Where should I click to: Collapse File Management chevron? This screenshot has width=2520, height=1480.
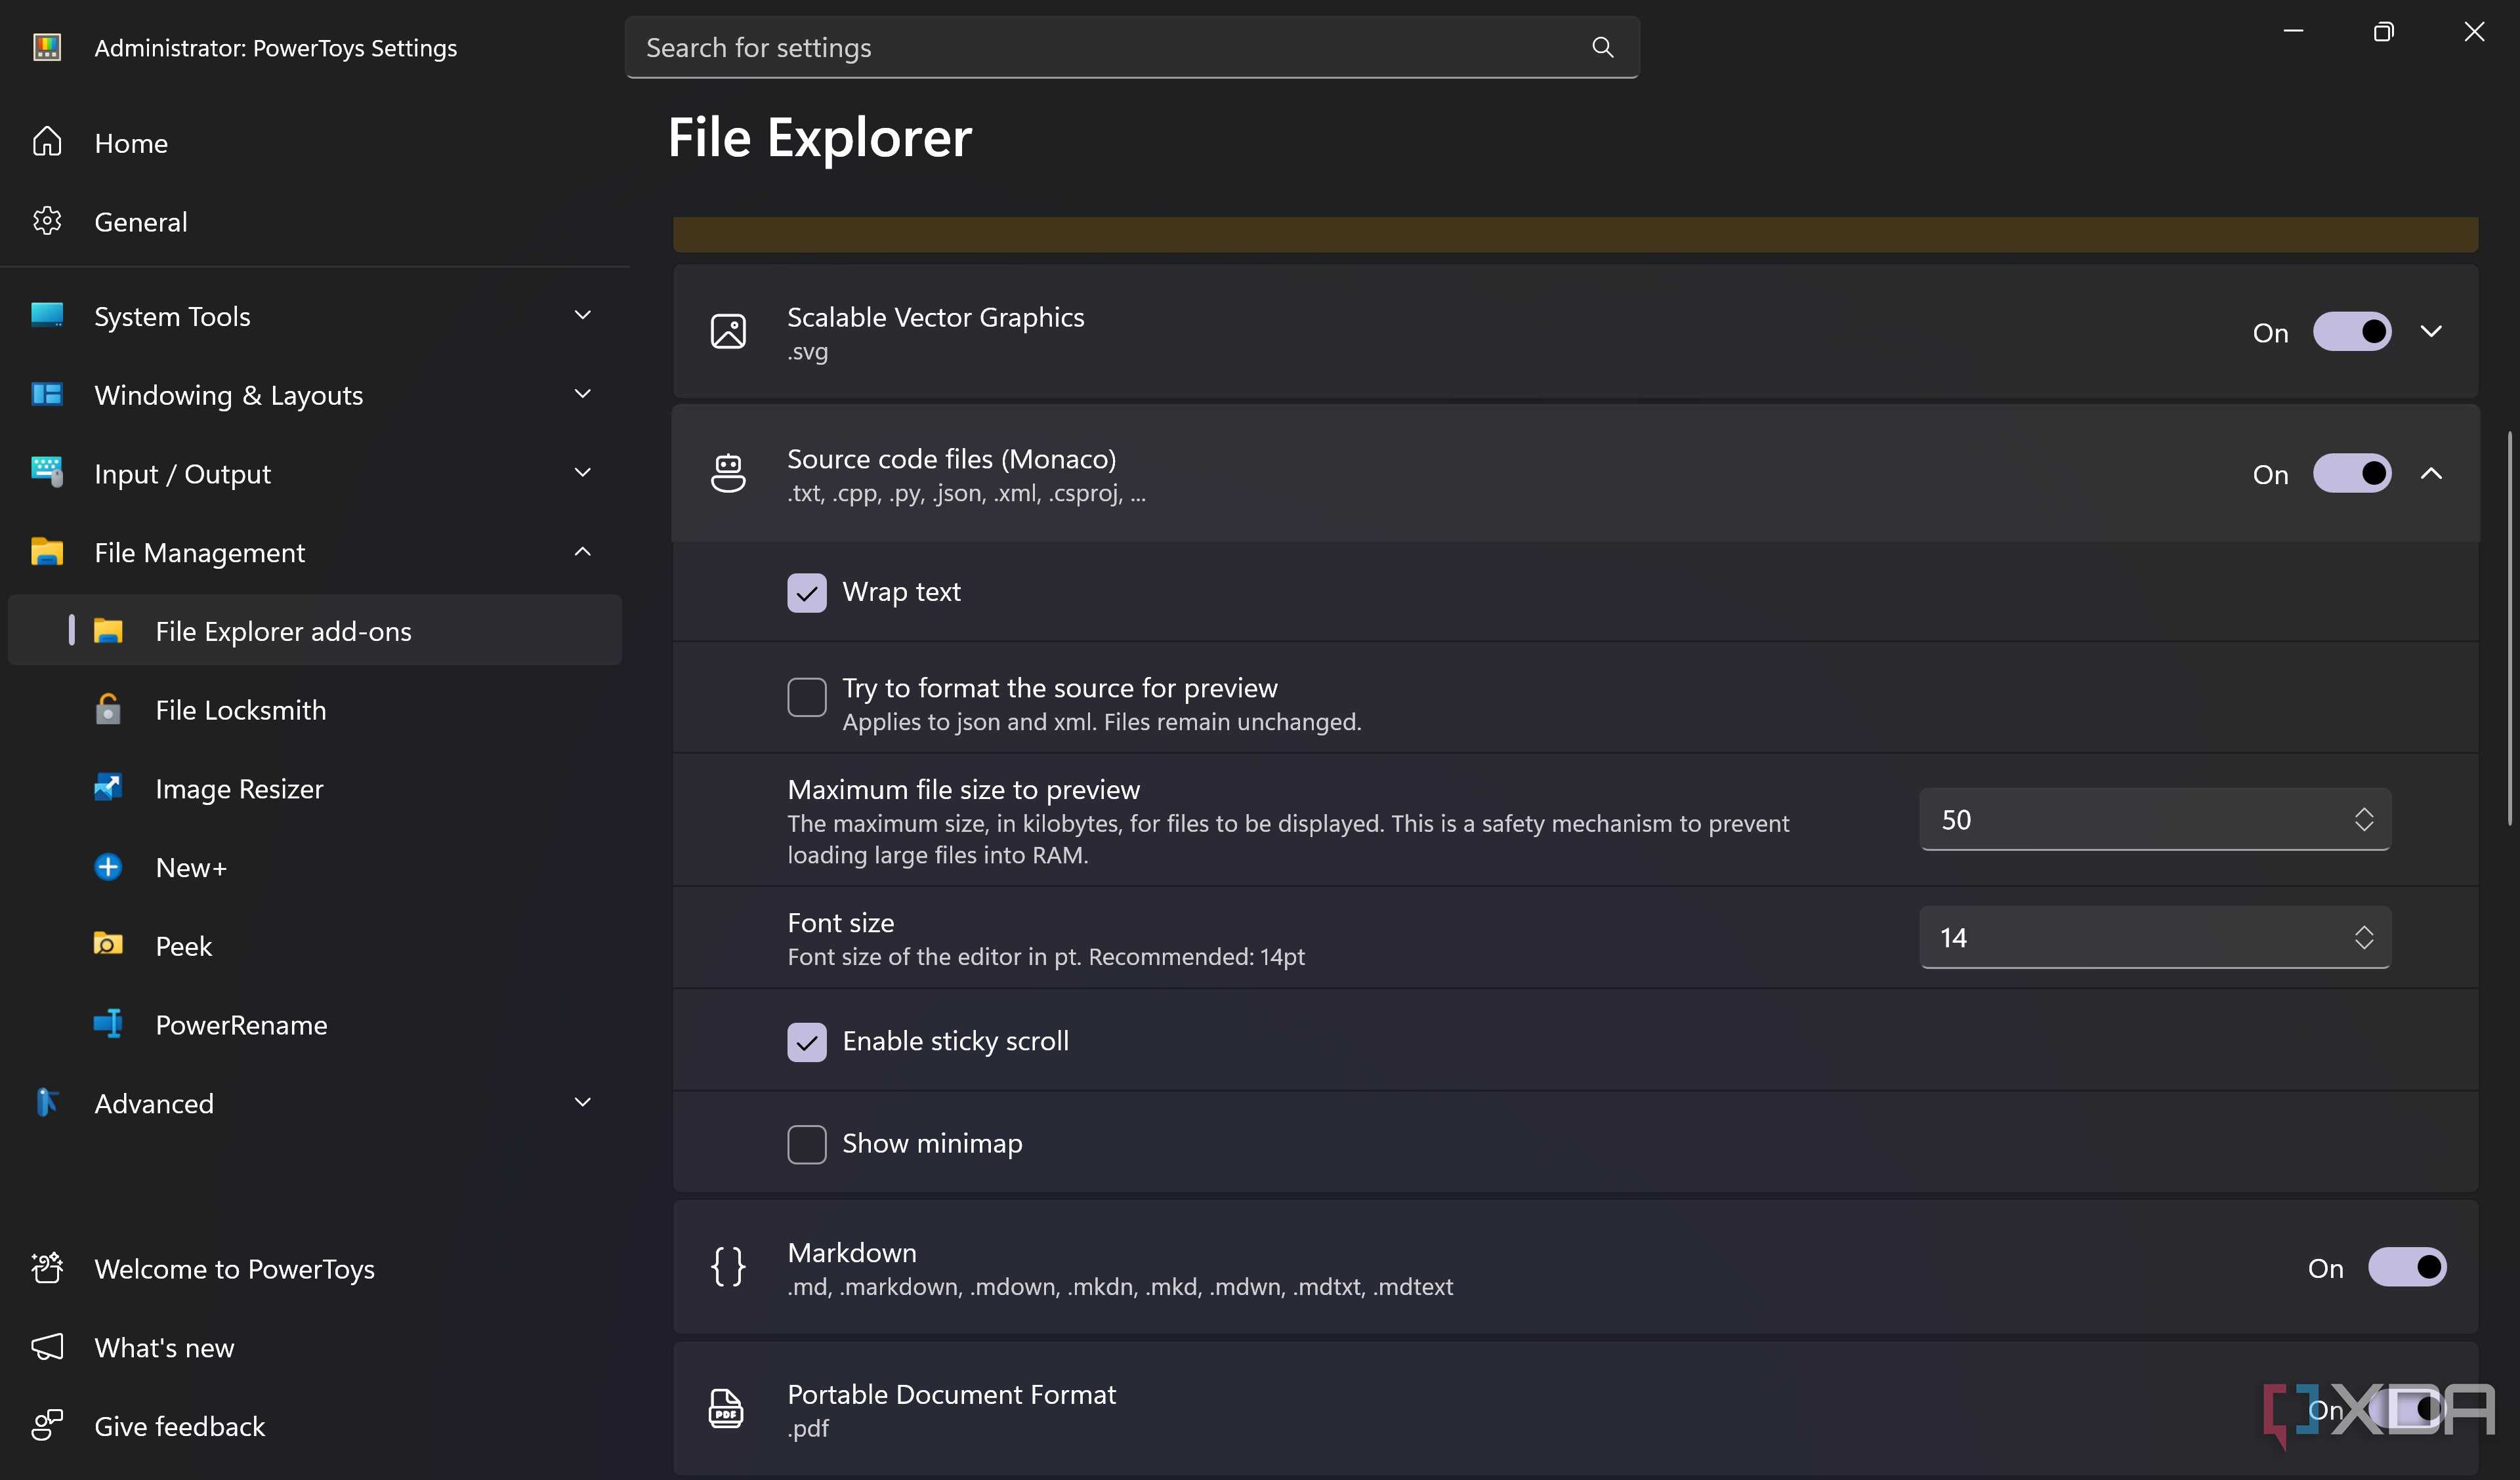pos(583,551)
